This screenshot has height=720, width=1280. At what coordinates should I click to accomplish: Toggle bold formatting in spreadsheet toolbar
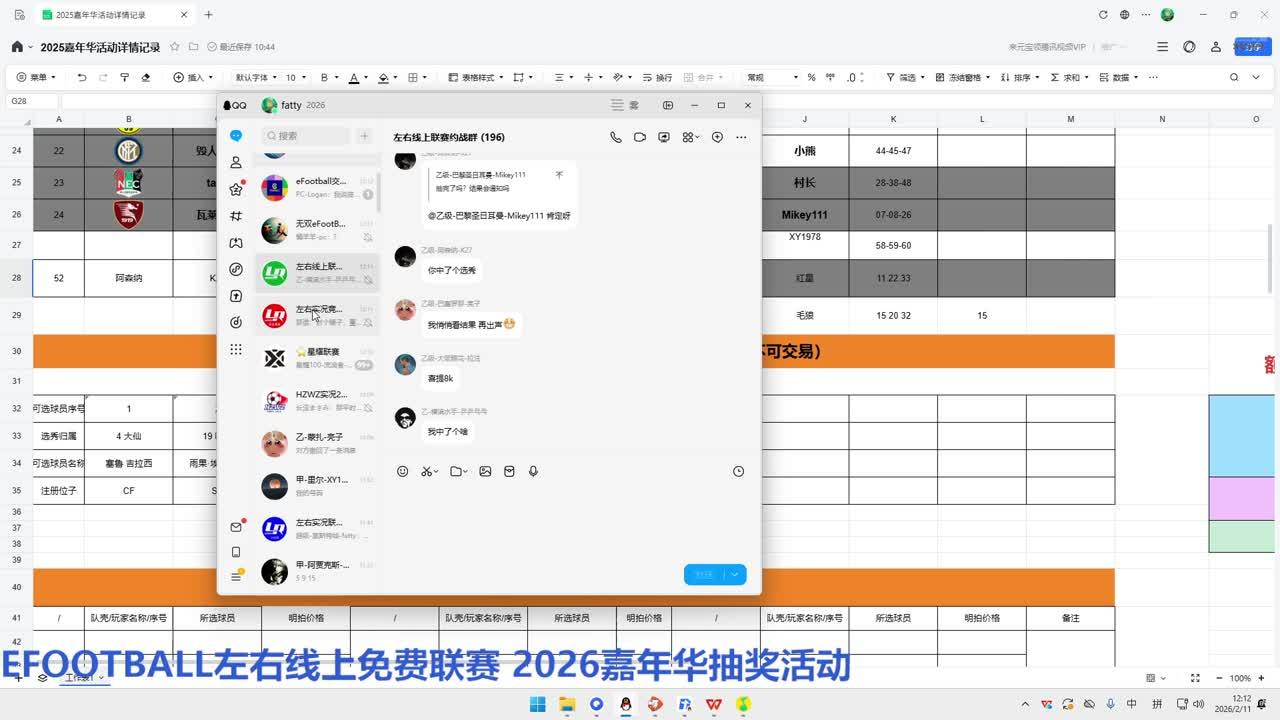coord(323,77)
